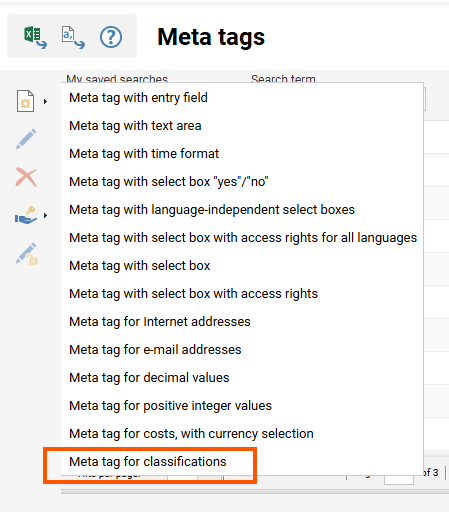Select Meta tag for classifications
This screenshot has height=512, width=449.
tap(148, 462)
